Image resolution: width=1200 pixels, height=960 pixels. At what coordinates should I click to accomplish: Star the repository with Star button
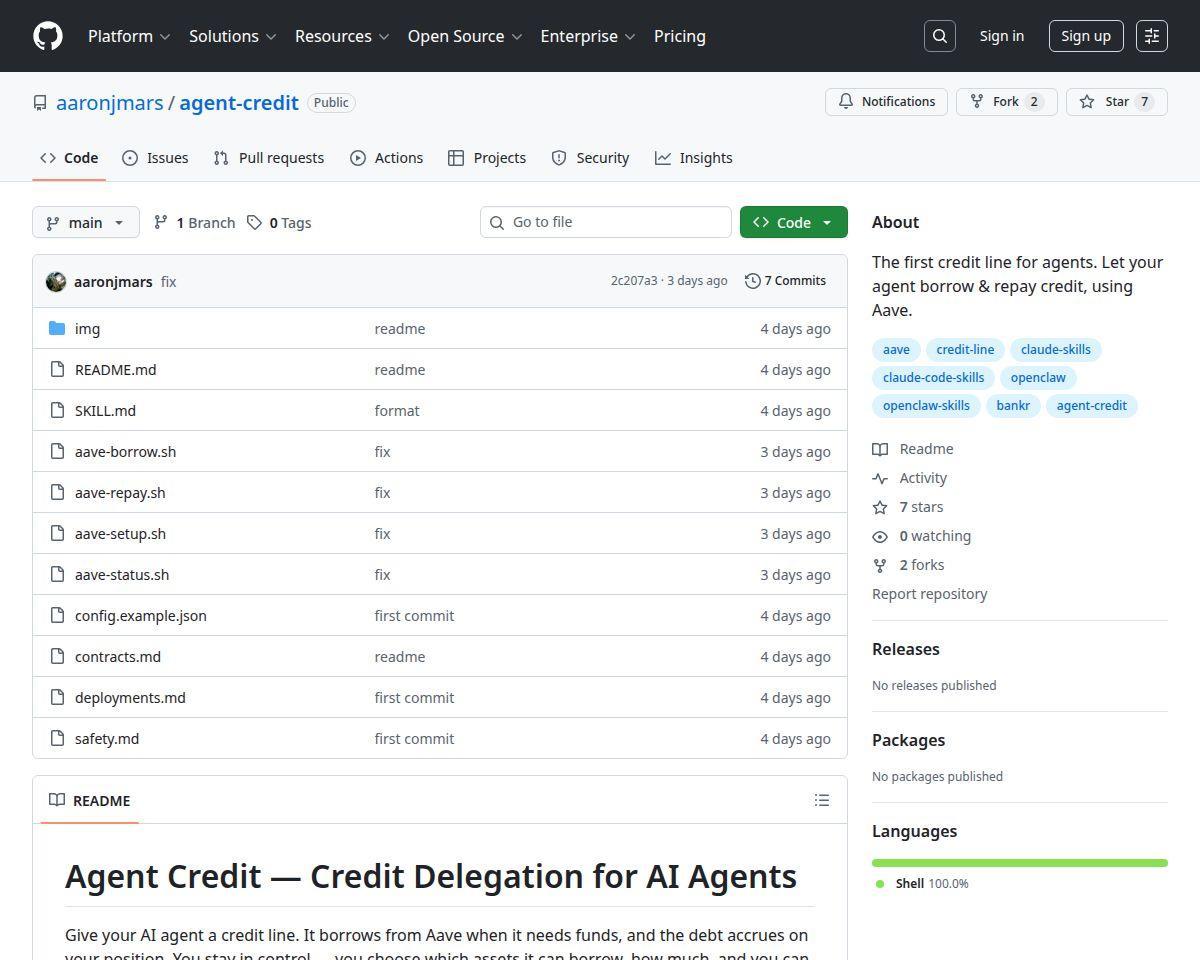click(x=1117, y=102)
